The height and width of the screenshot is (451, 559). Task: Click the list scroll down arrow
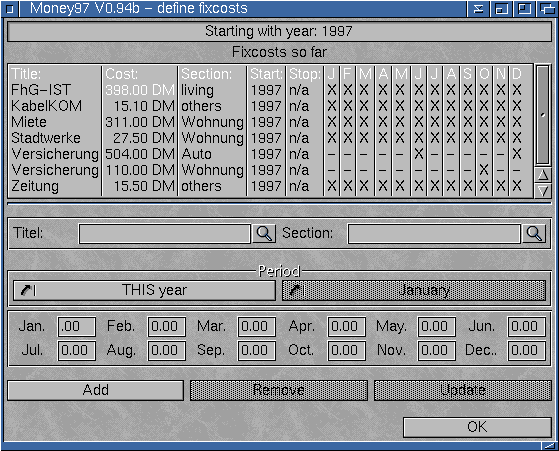click(x=543, y=191)
